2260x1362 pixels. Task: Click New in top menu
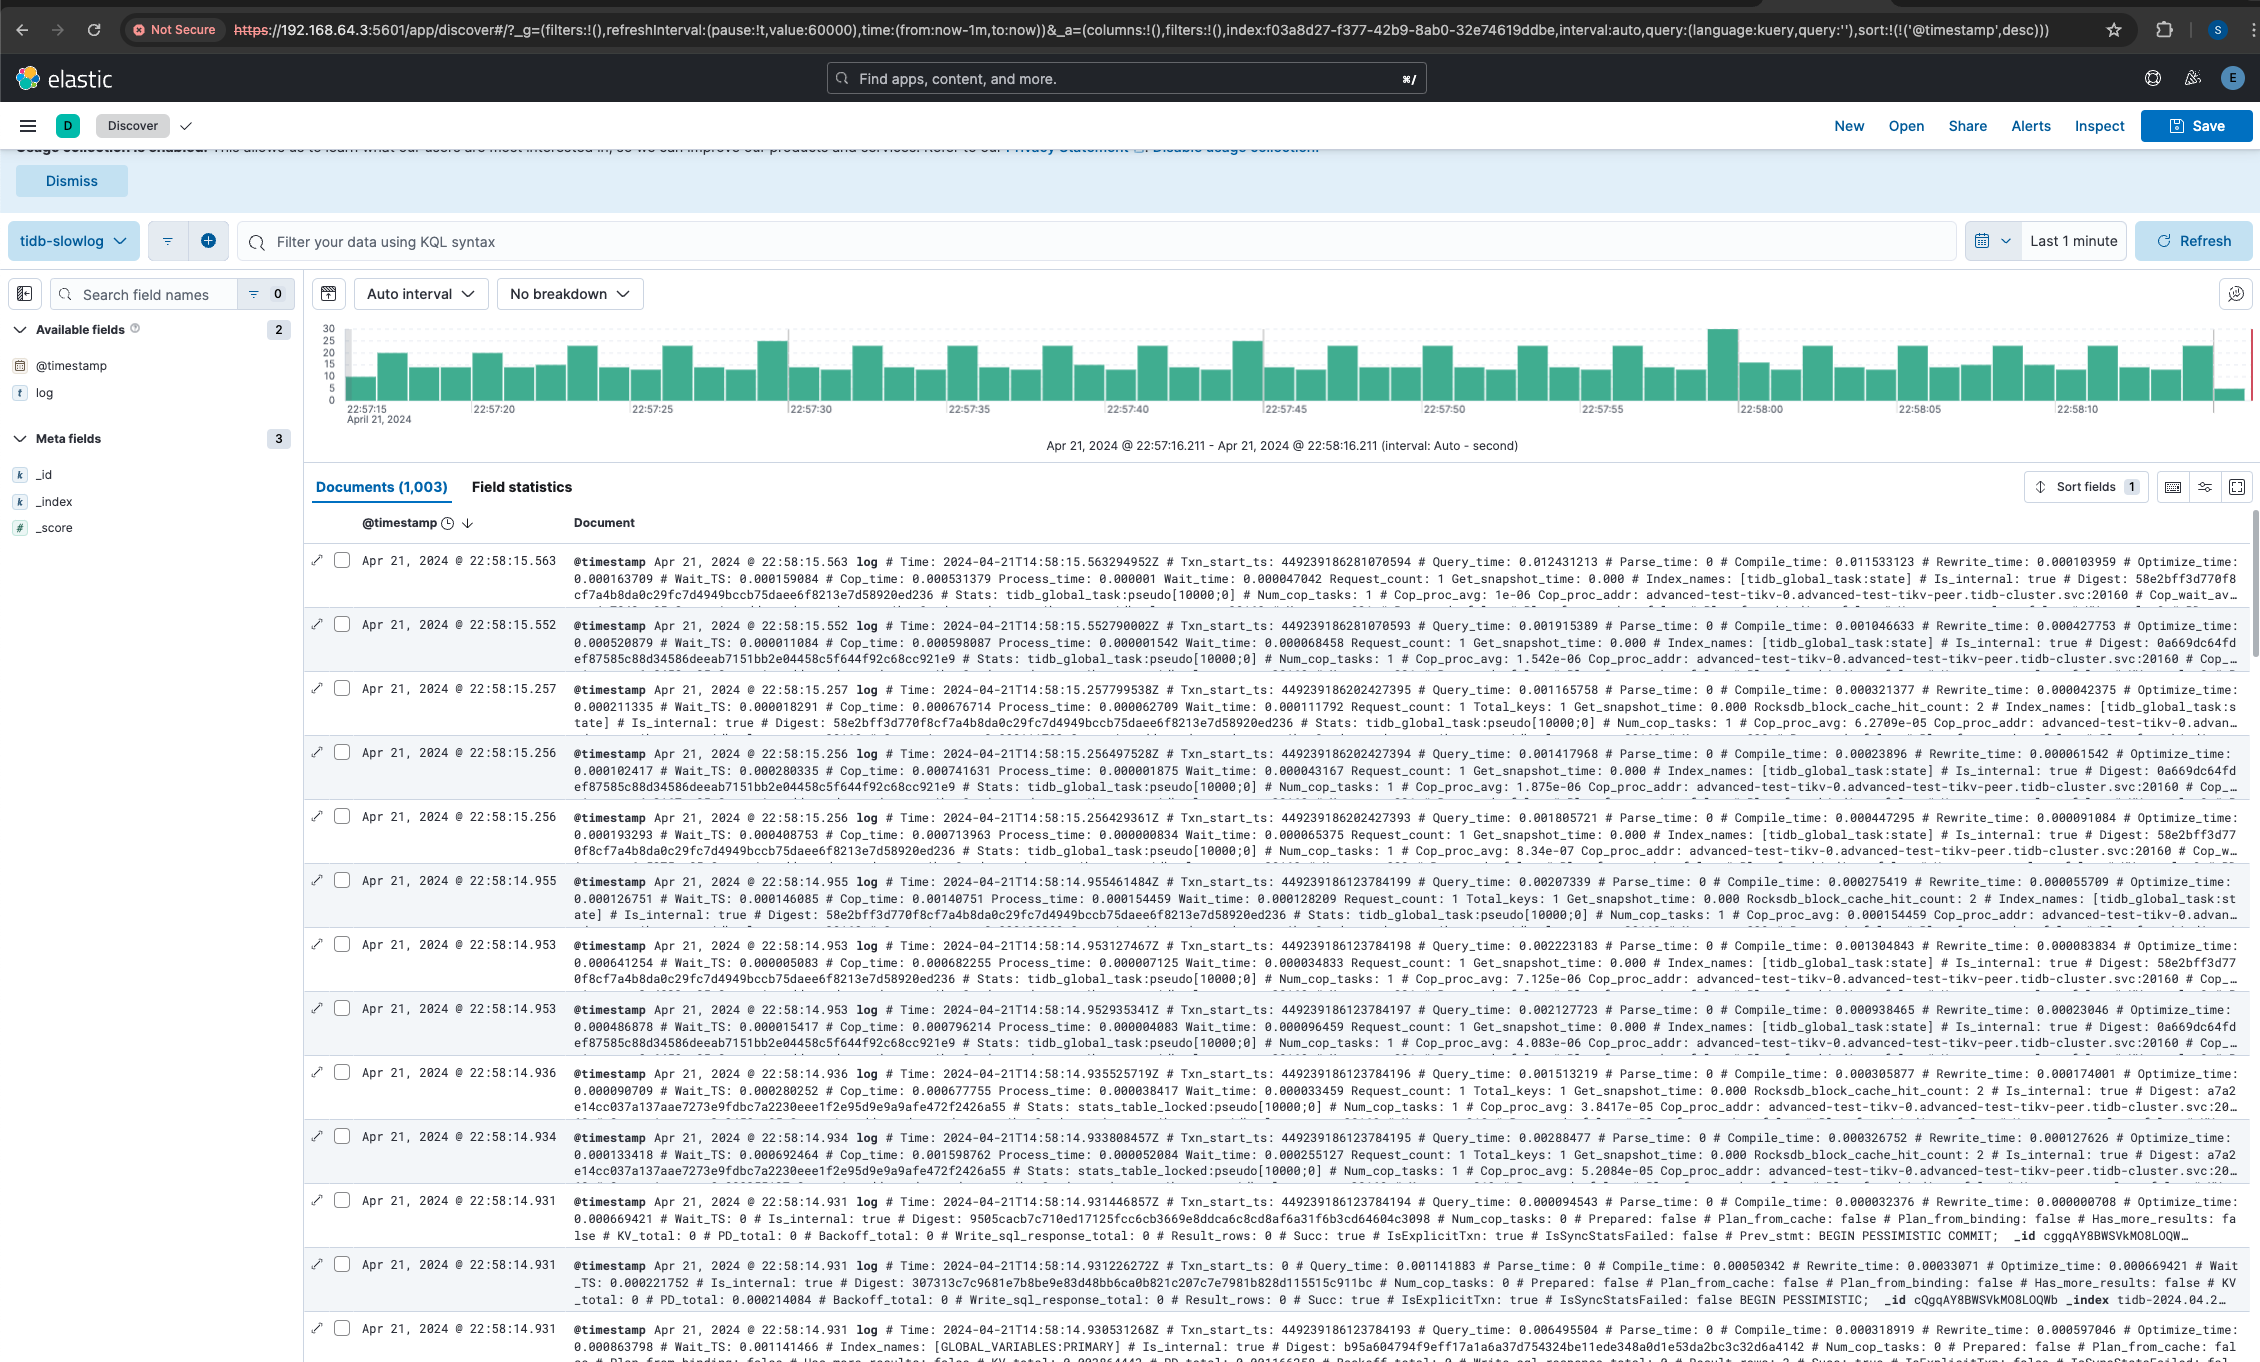coord(1849,126)
